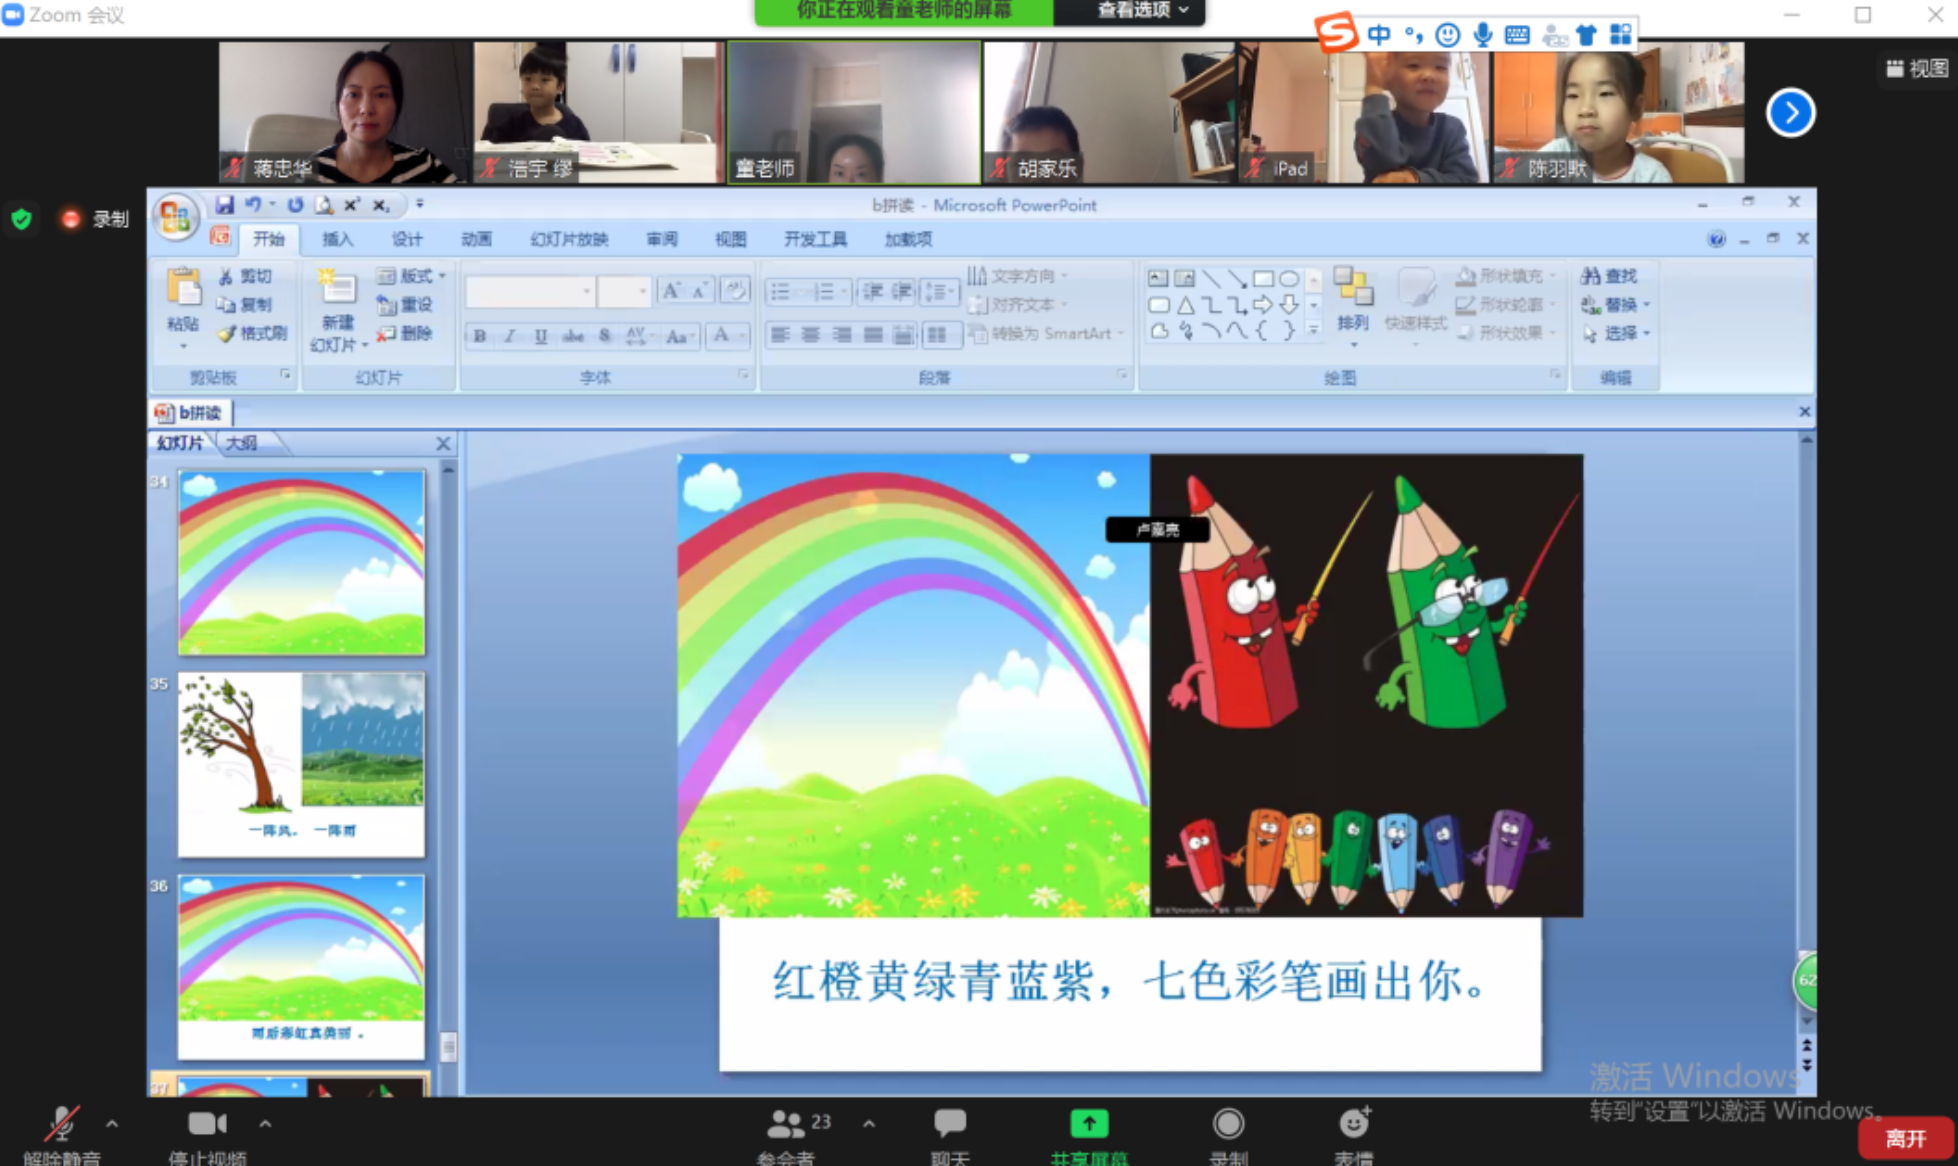Click 童老师 participant video tile
Screen dimensions: 1958x1166
coord(854,112)
